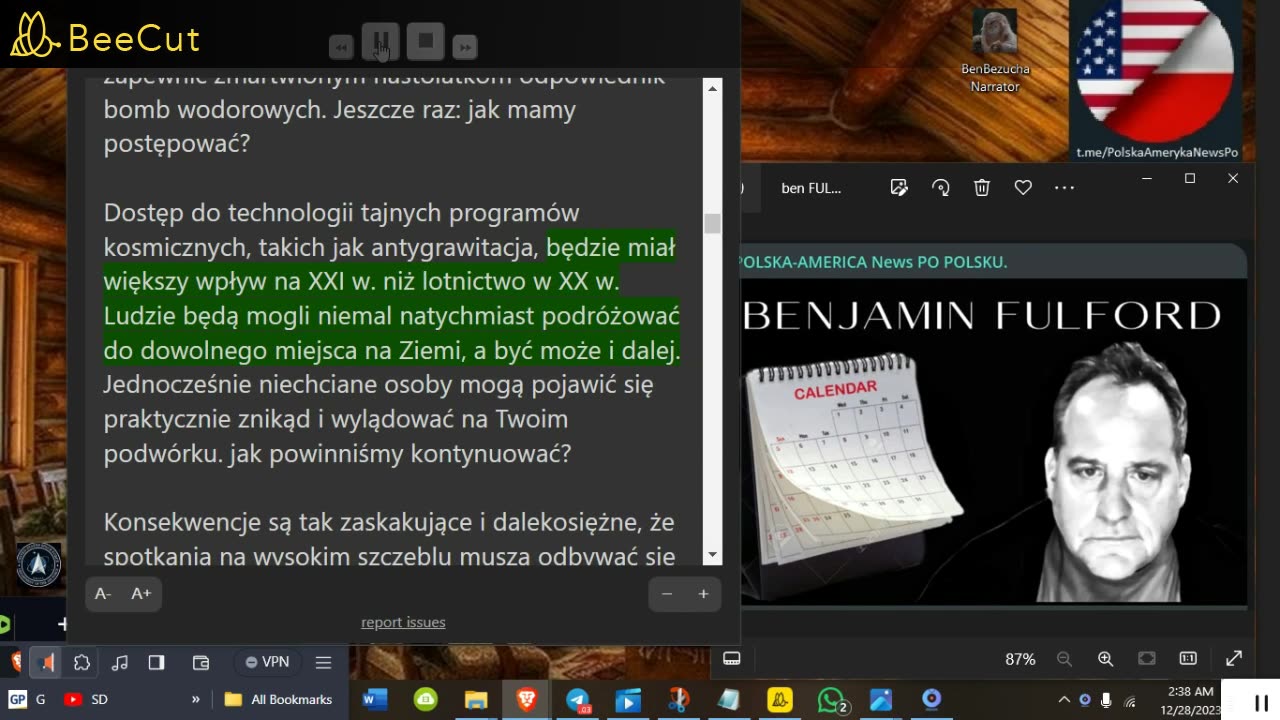
Task: Click the Edit image icon in Photos
Action: [899, 187]
